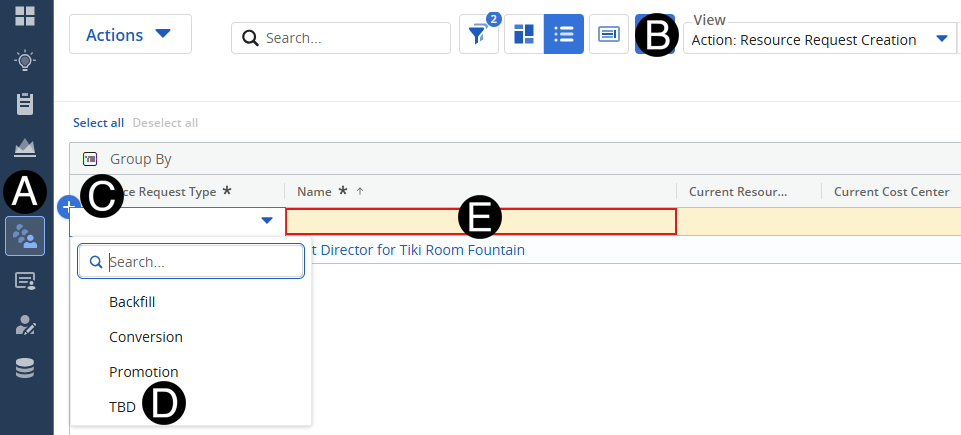Select the area chart icon in sidebar
The width and height of the screenshot is (961, 435).
(x=26, y=148)
